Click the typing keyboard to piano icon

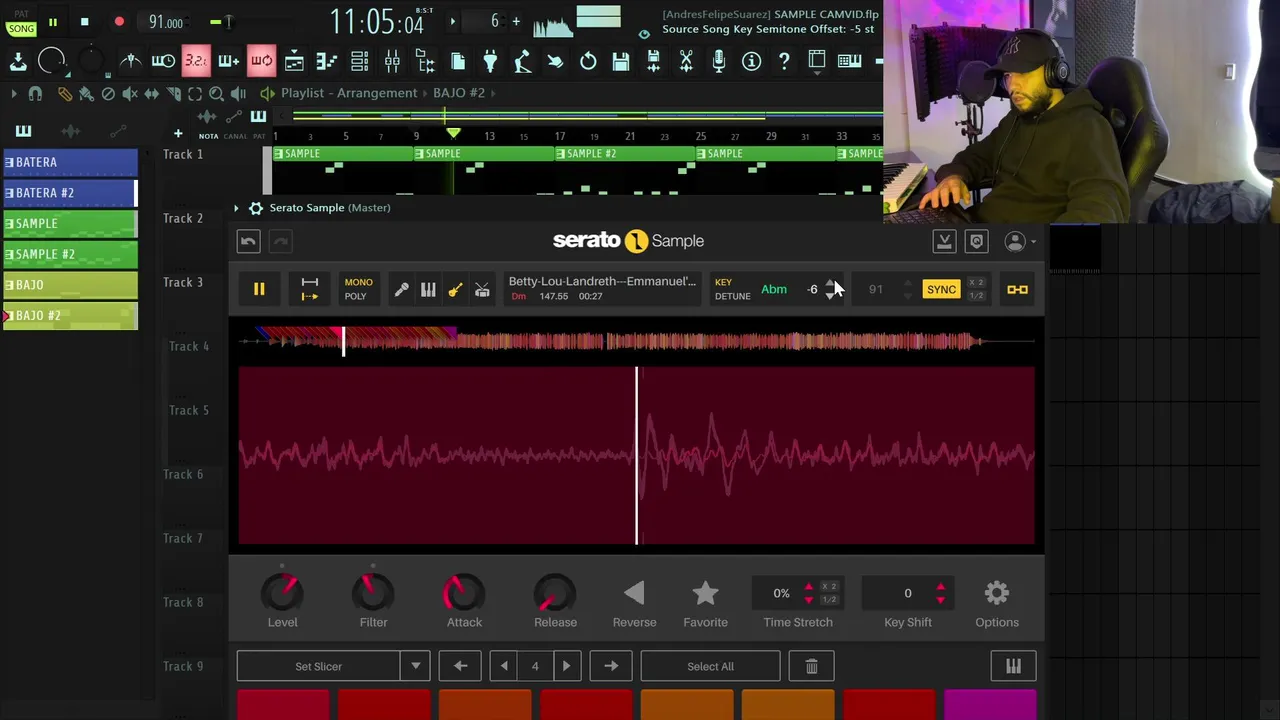(849, 62)
